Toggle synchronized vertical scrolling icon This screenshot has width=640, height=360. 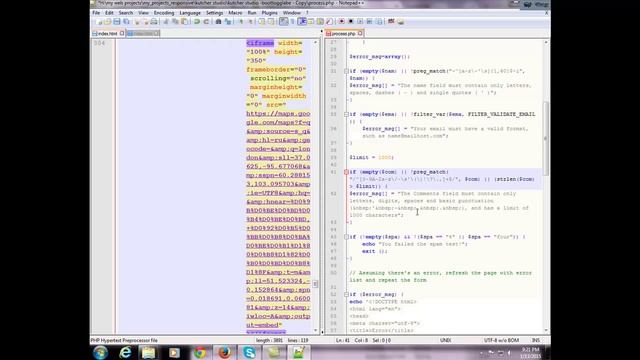262,21
